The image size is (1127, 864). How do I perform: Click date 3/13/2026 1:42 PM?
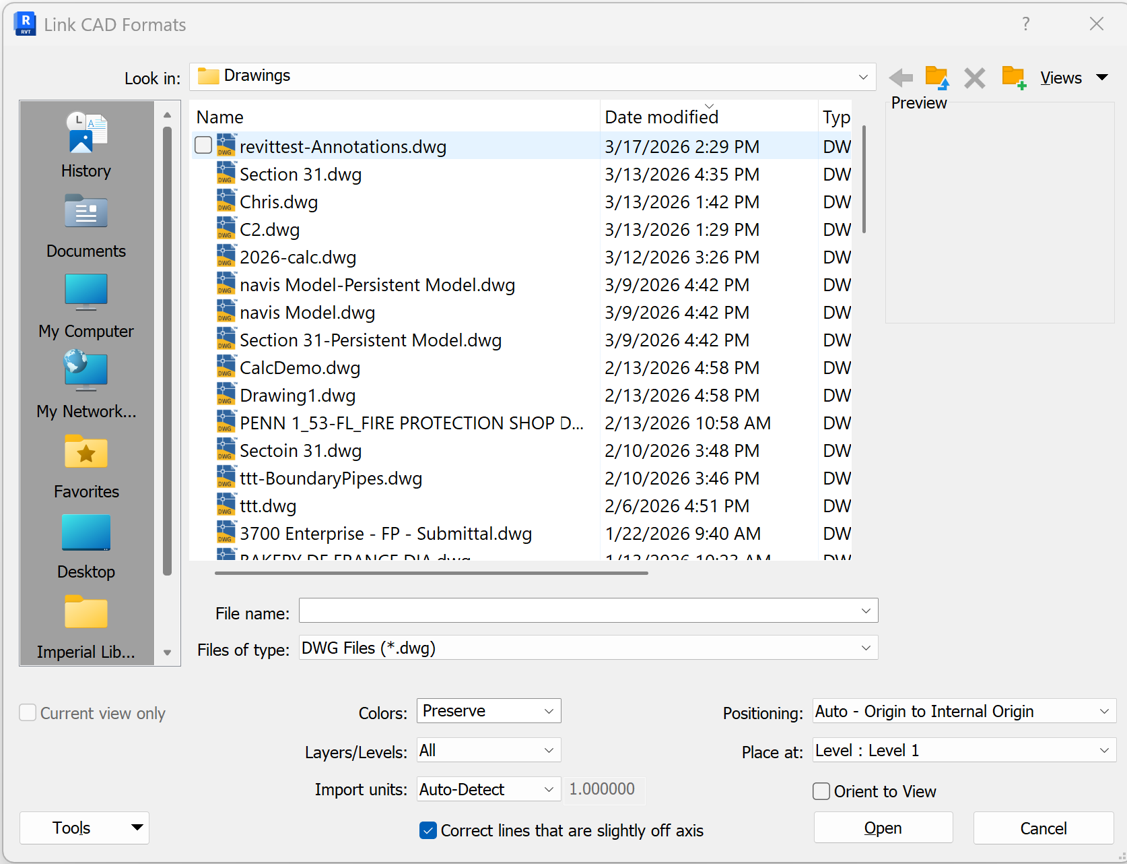click(x=682, y=202)
